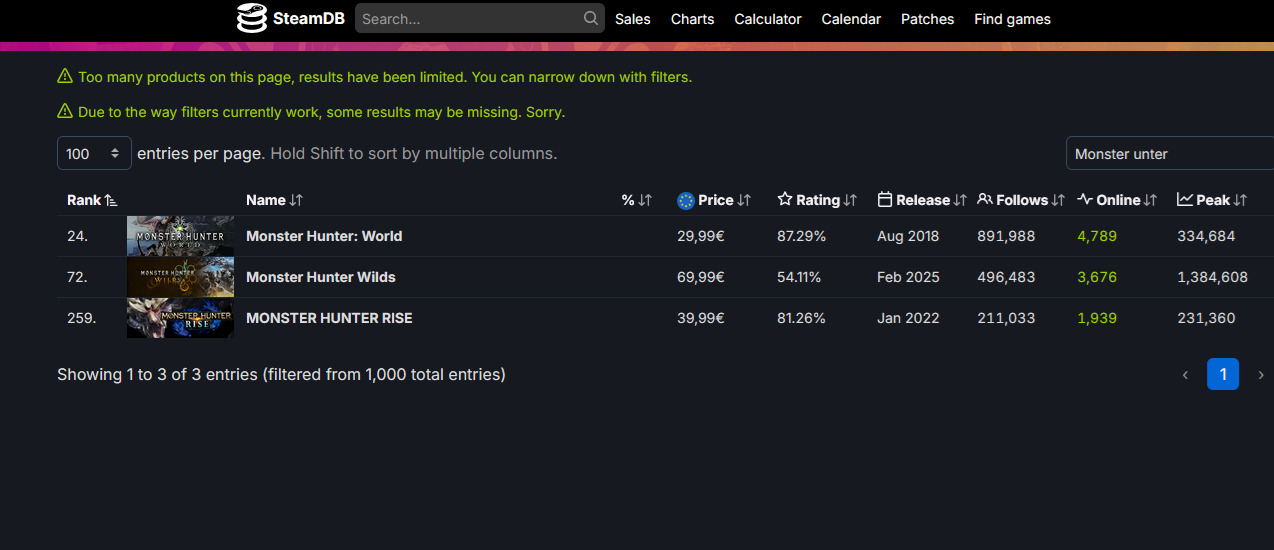Screen dimensions: 1274x550
Task: Select page 1 pagination button
Action: 1223,374
